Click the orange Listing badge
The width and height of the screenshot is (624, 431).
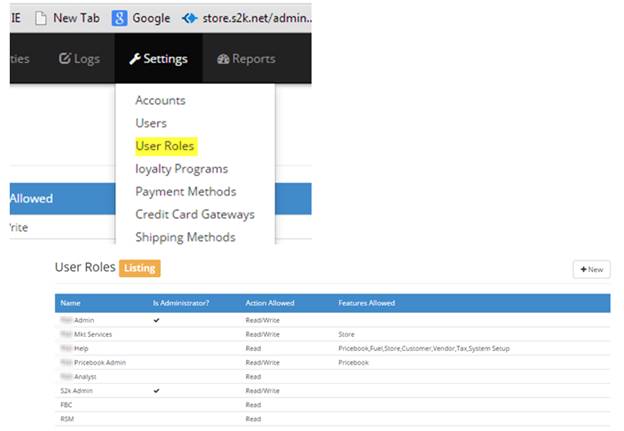tap(139, 268)
